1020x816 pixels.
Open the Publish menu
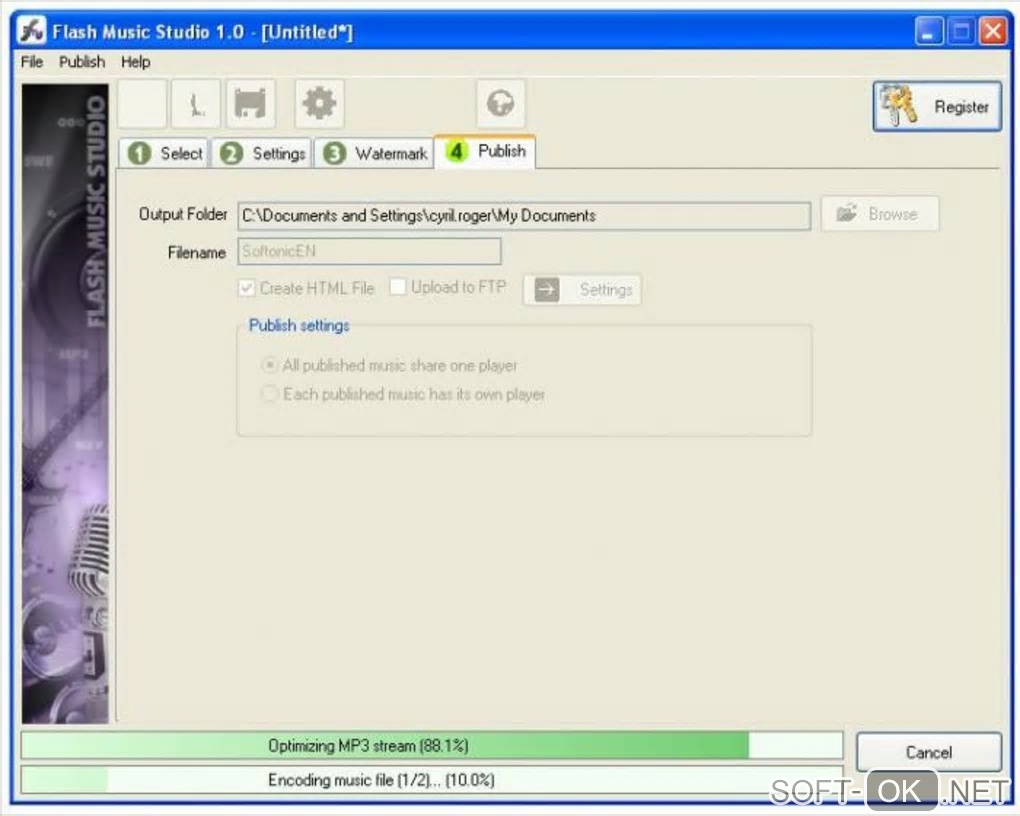pos(82,62)
